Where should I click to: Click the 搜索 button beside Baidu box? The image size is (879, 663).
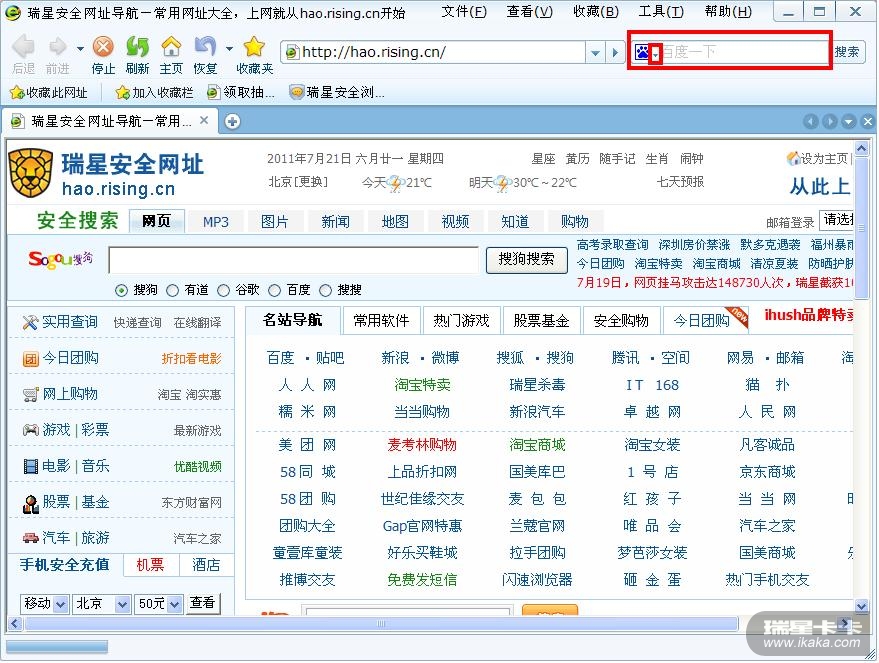point(847,52)
